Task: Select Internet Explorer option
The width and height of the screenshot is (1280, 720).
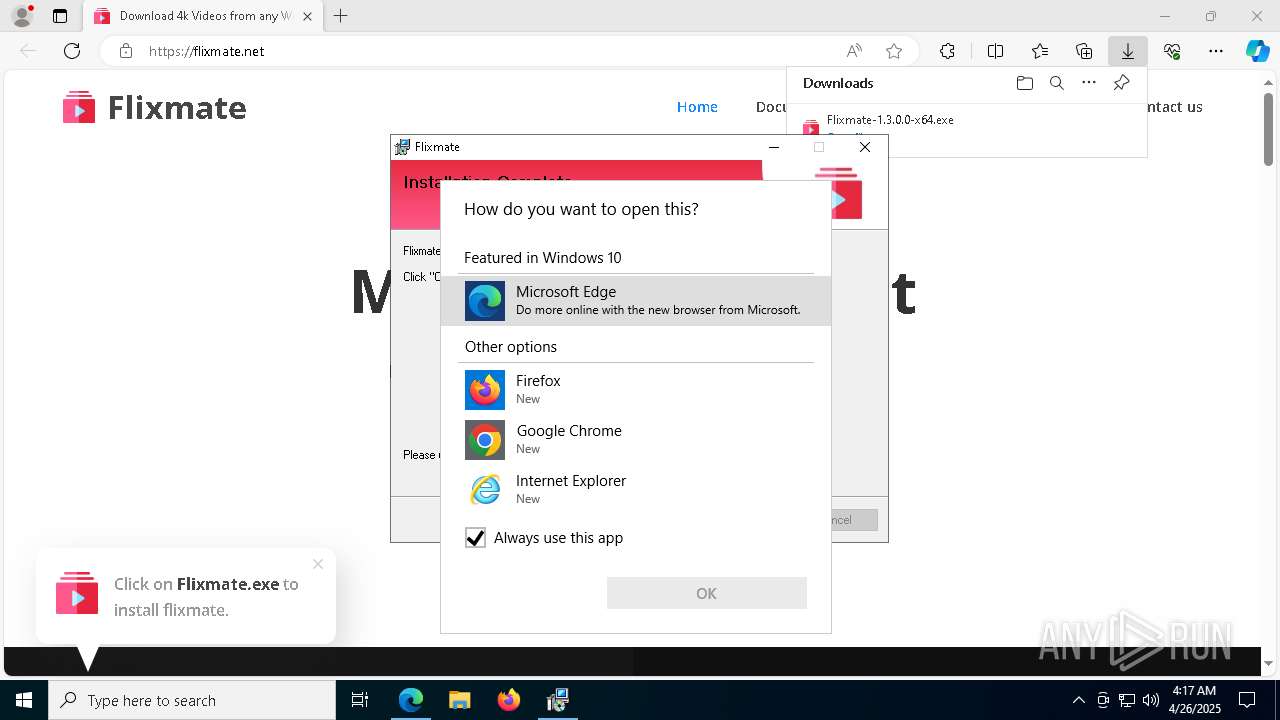Action: 636,489
